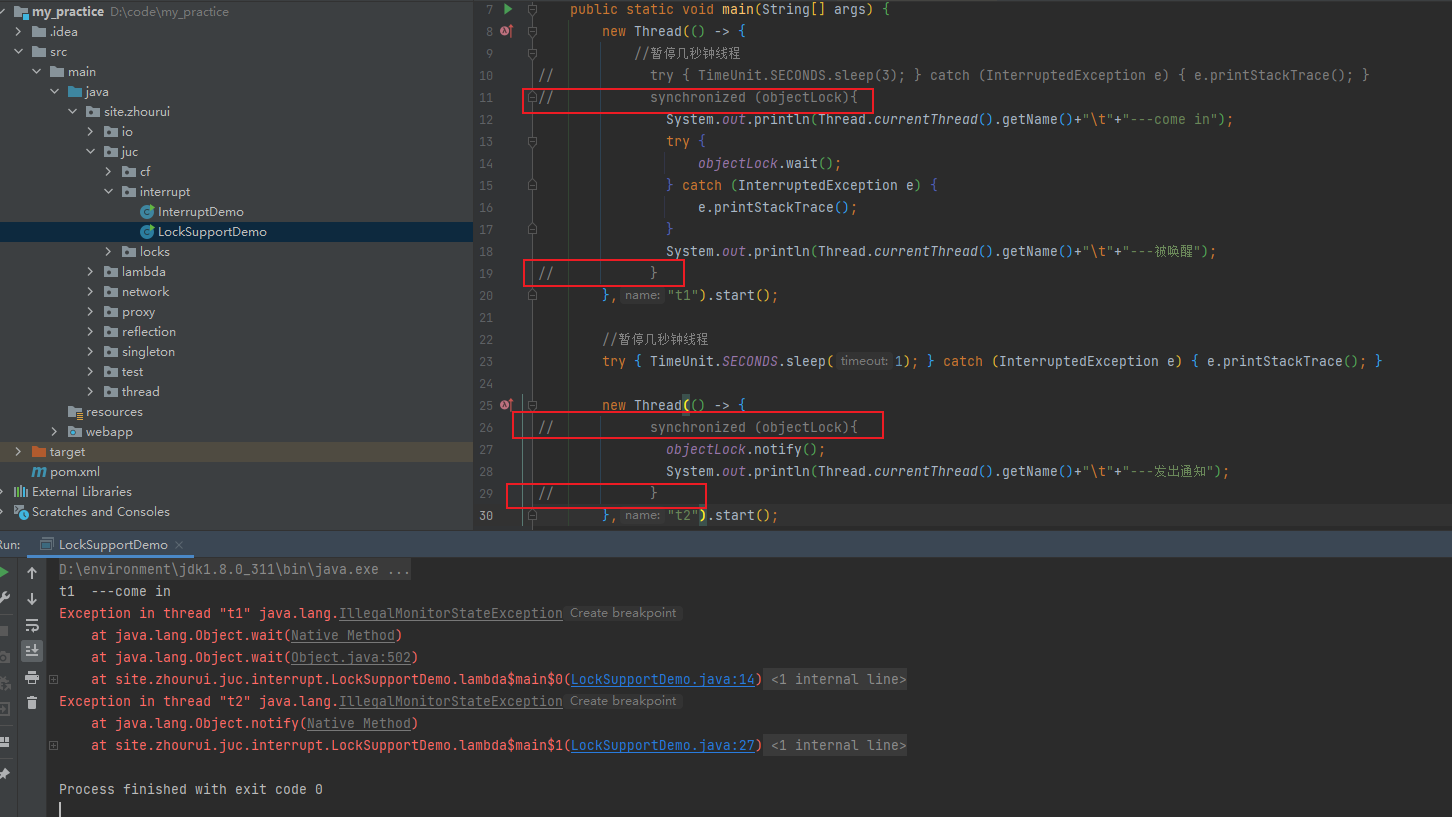Click the restore layout icon in Run sidebar
The width and height of the screenshot is (1452, 817).
(4, 742)
